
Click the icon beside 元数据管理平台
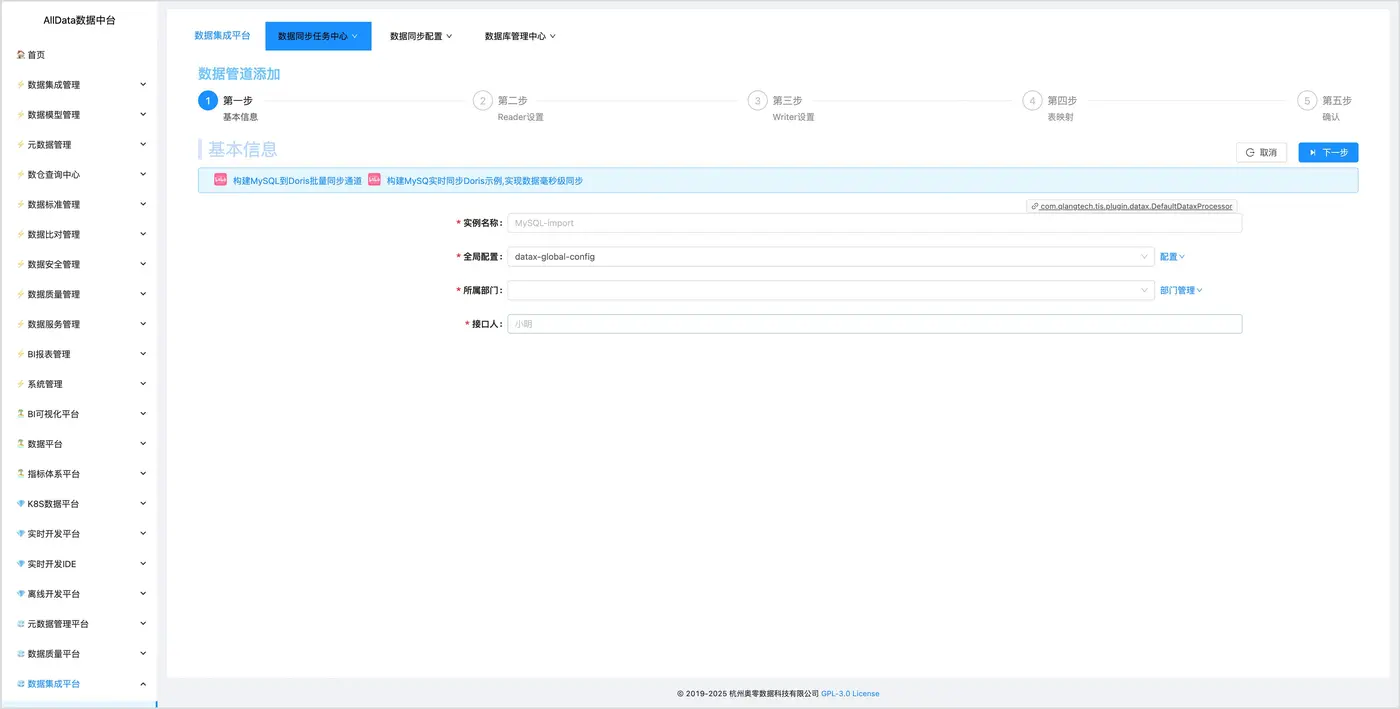[x=21, y=624]
